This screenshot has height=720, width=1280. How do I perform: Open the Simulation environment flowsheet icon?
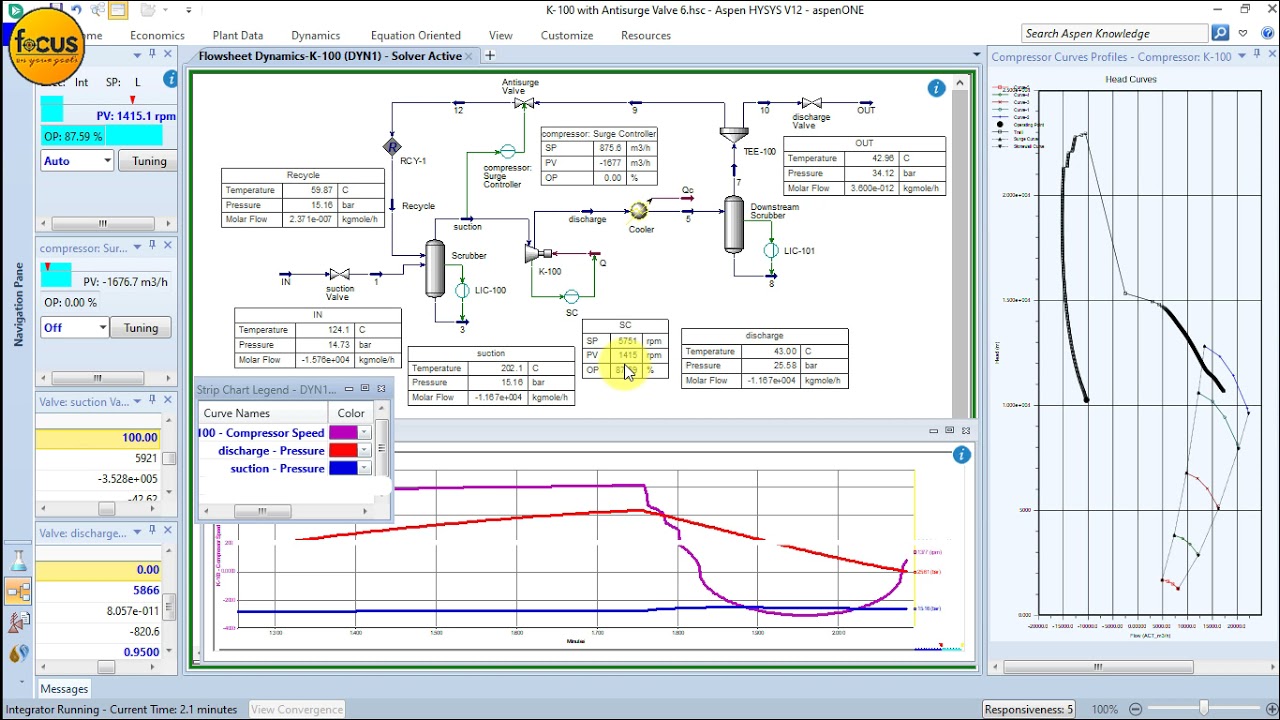(18, 591)
